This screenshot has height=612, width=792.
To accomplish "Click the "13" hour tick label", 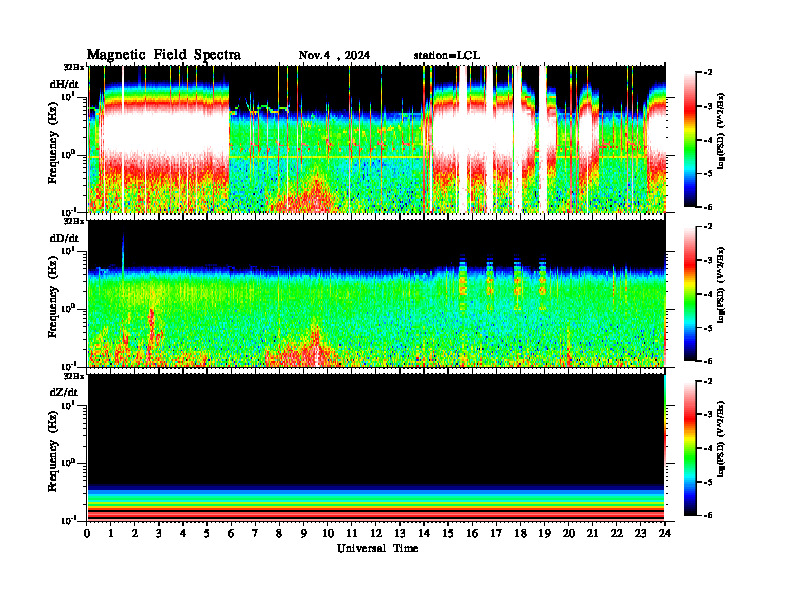I will tap(400, 533).
